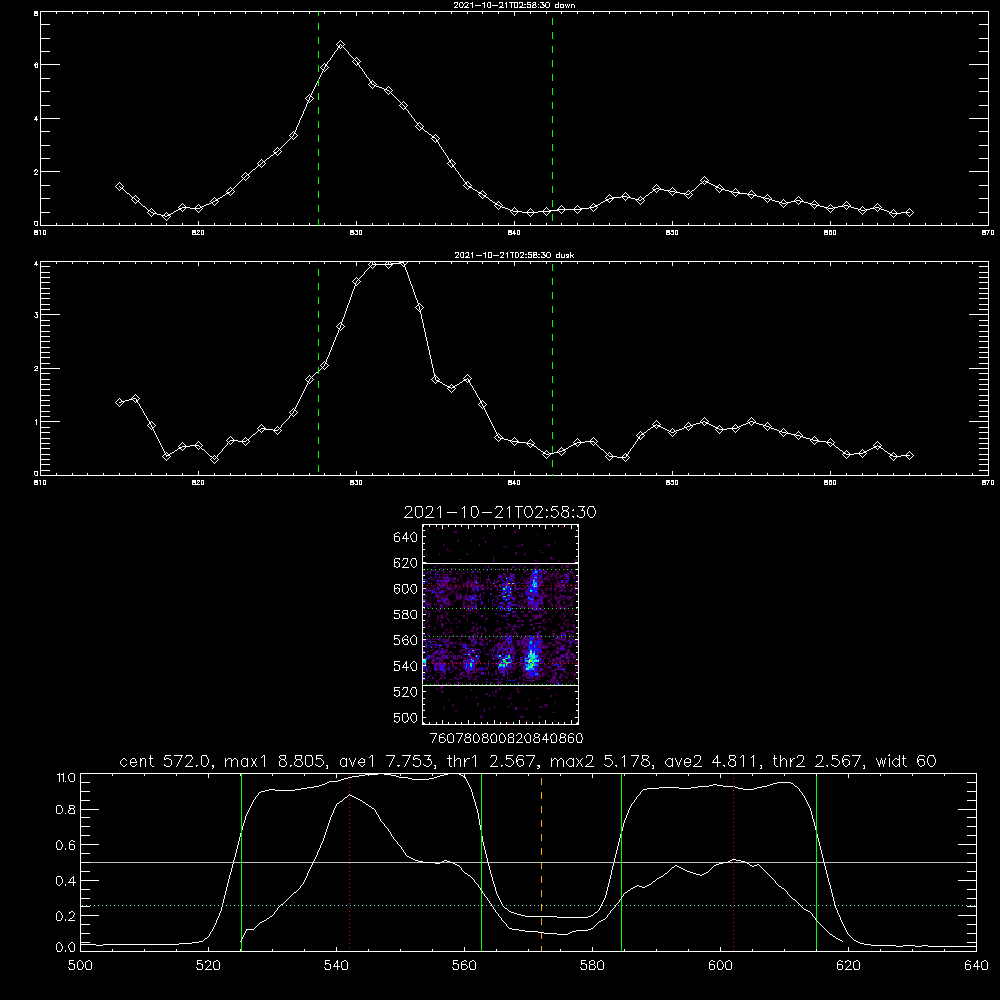Click right green dashed line in dawn plot
1000x1000 pixels.
tap(552, 119)
